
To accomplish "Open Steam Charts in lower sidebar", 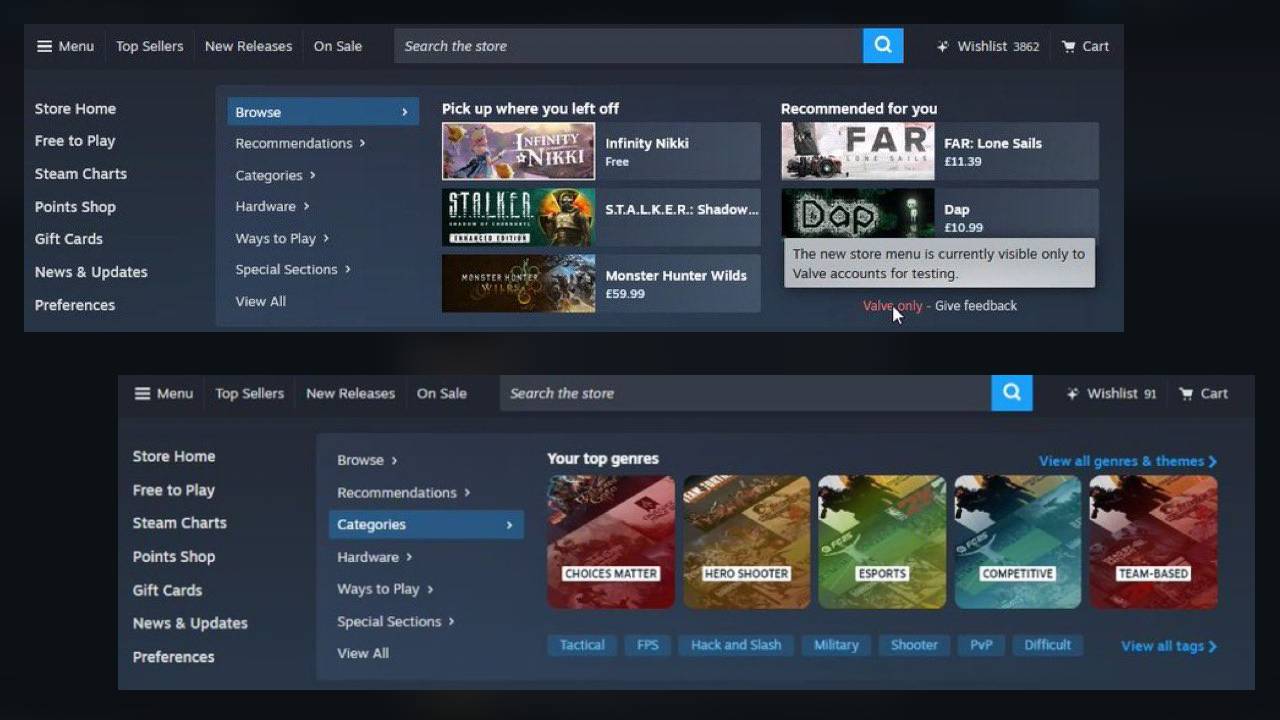I will pyautogui.click(x=180, y=522).
